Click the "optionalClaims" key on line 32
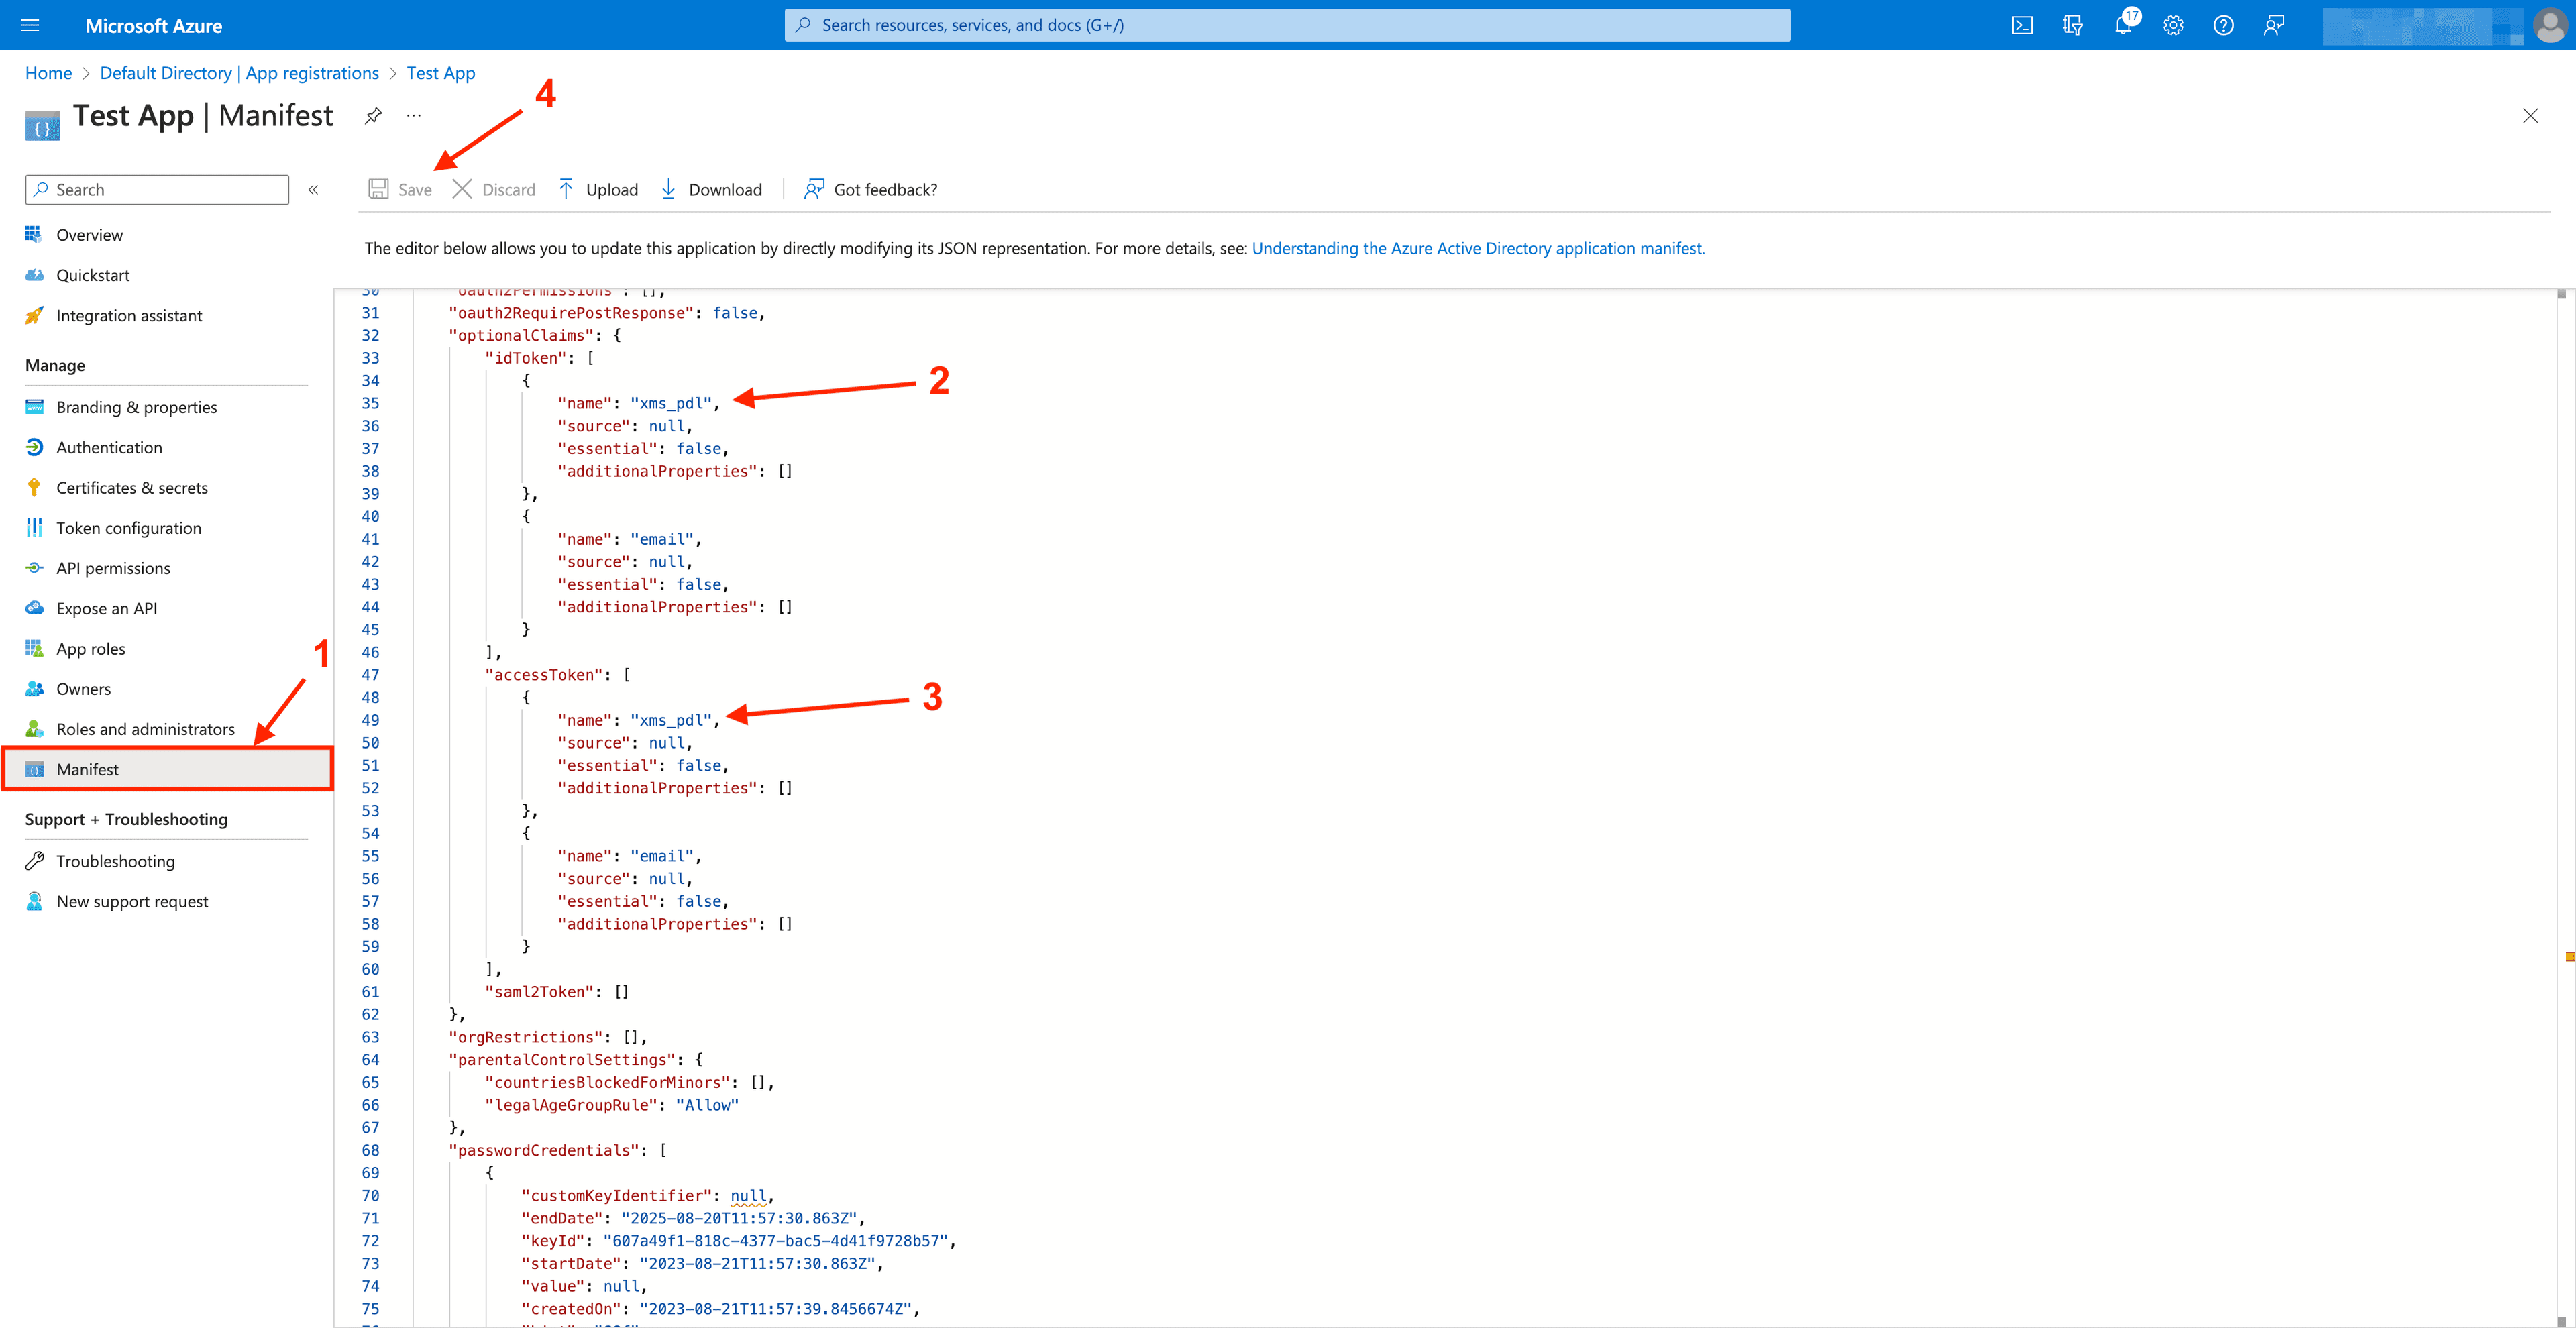Viewport: 2576px width, 1328px height. point(521,335)
